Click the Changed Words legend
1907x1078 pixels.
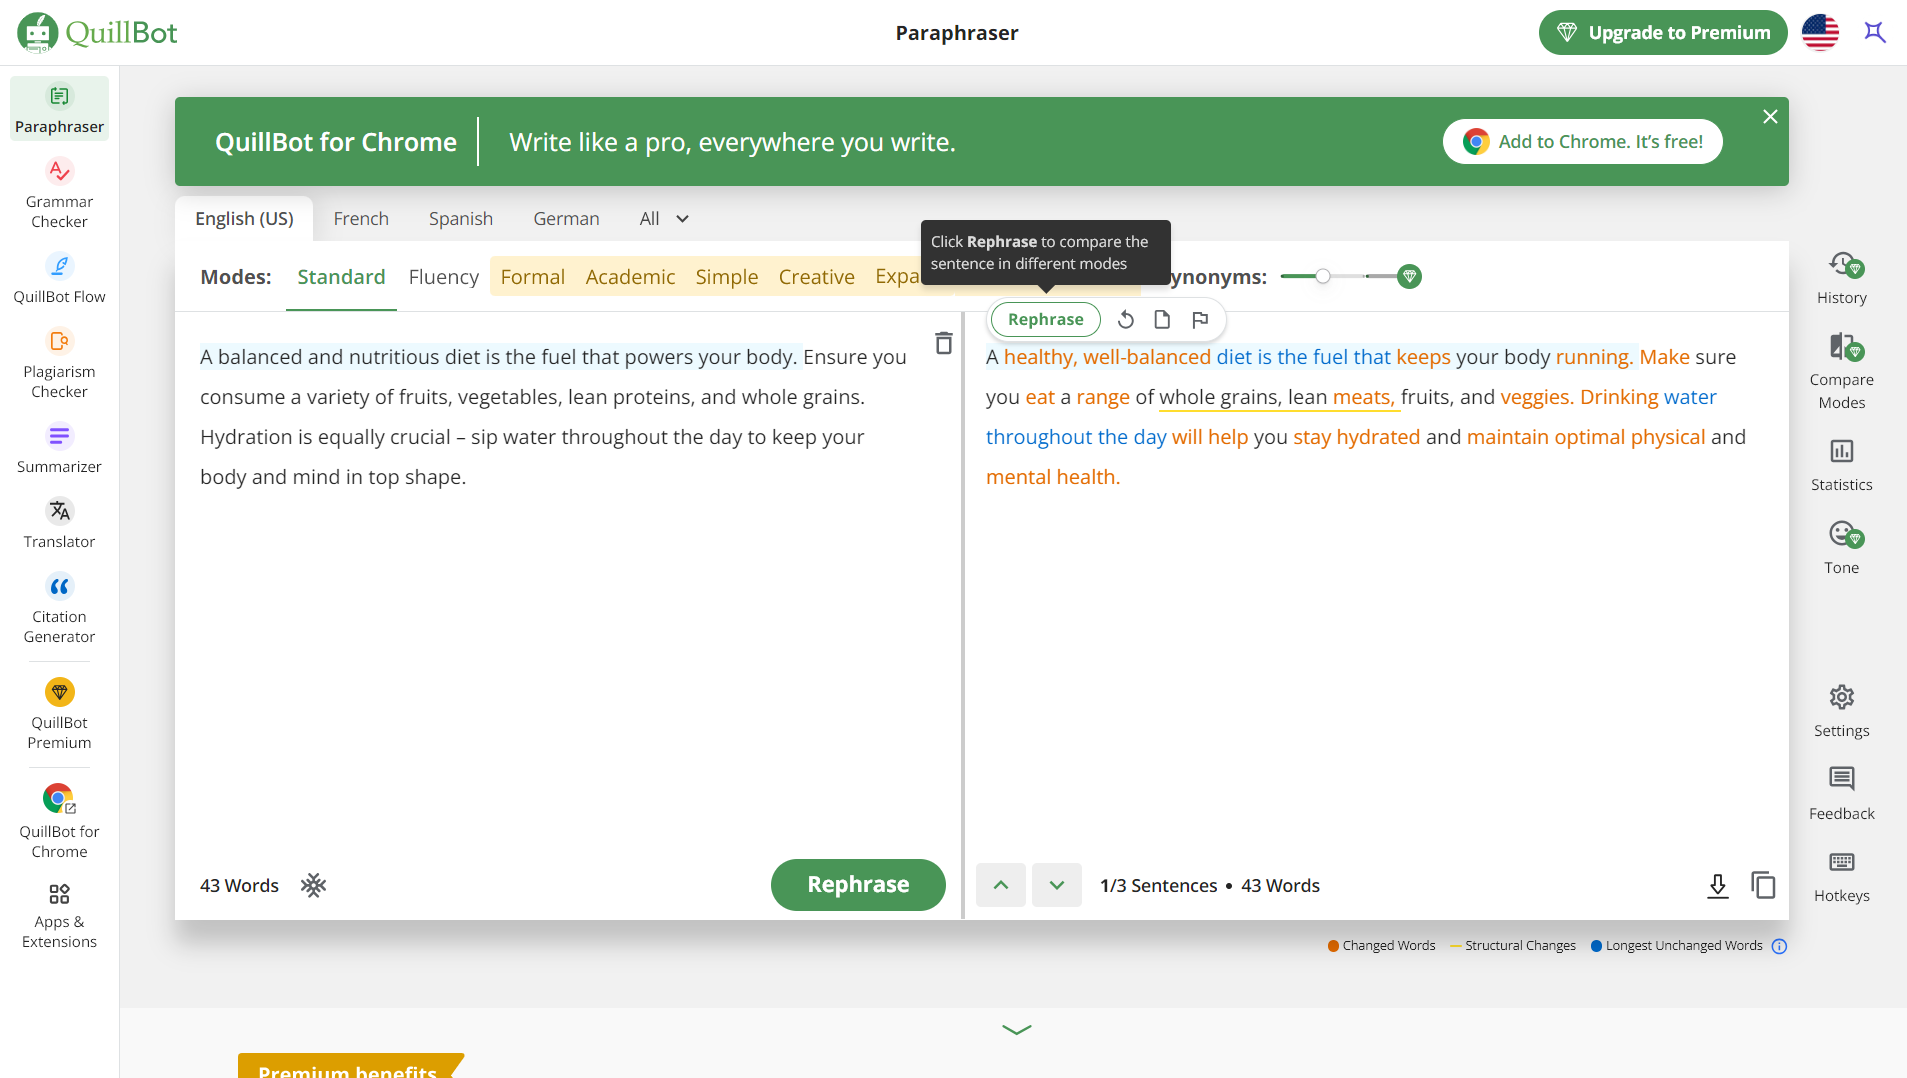tap(1381, 946)
